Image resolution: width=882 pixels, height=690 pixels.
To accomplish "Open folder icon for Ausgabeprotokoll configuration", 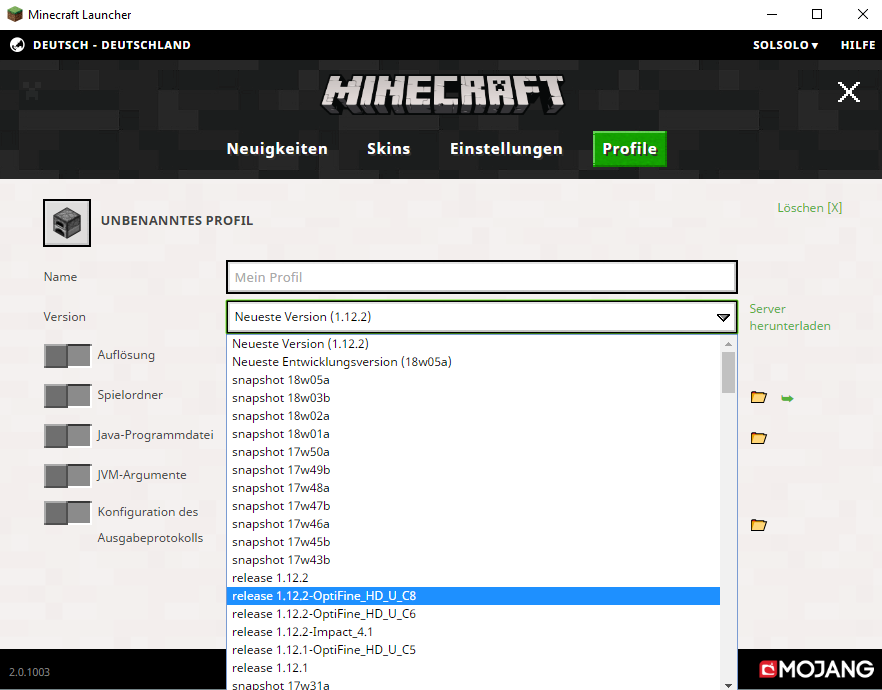I will coord(758,525).
